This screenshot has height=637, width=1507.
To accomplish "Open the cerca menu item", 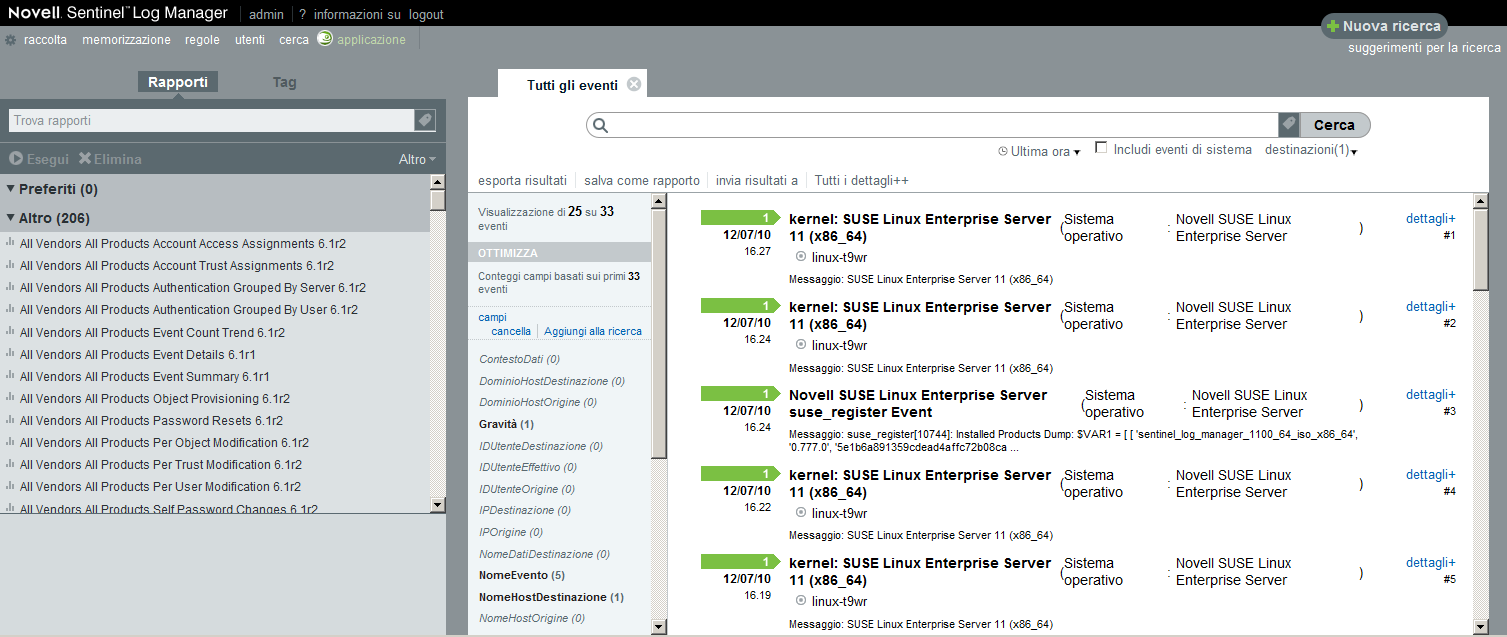I will (x=294, y=40).
